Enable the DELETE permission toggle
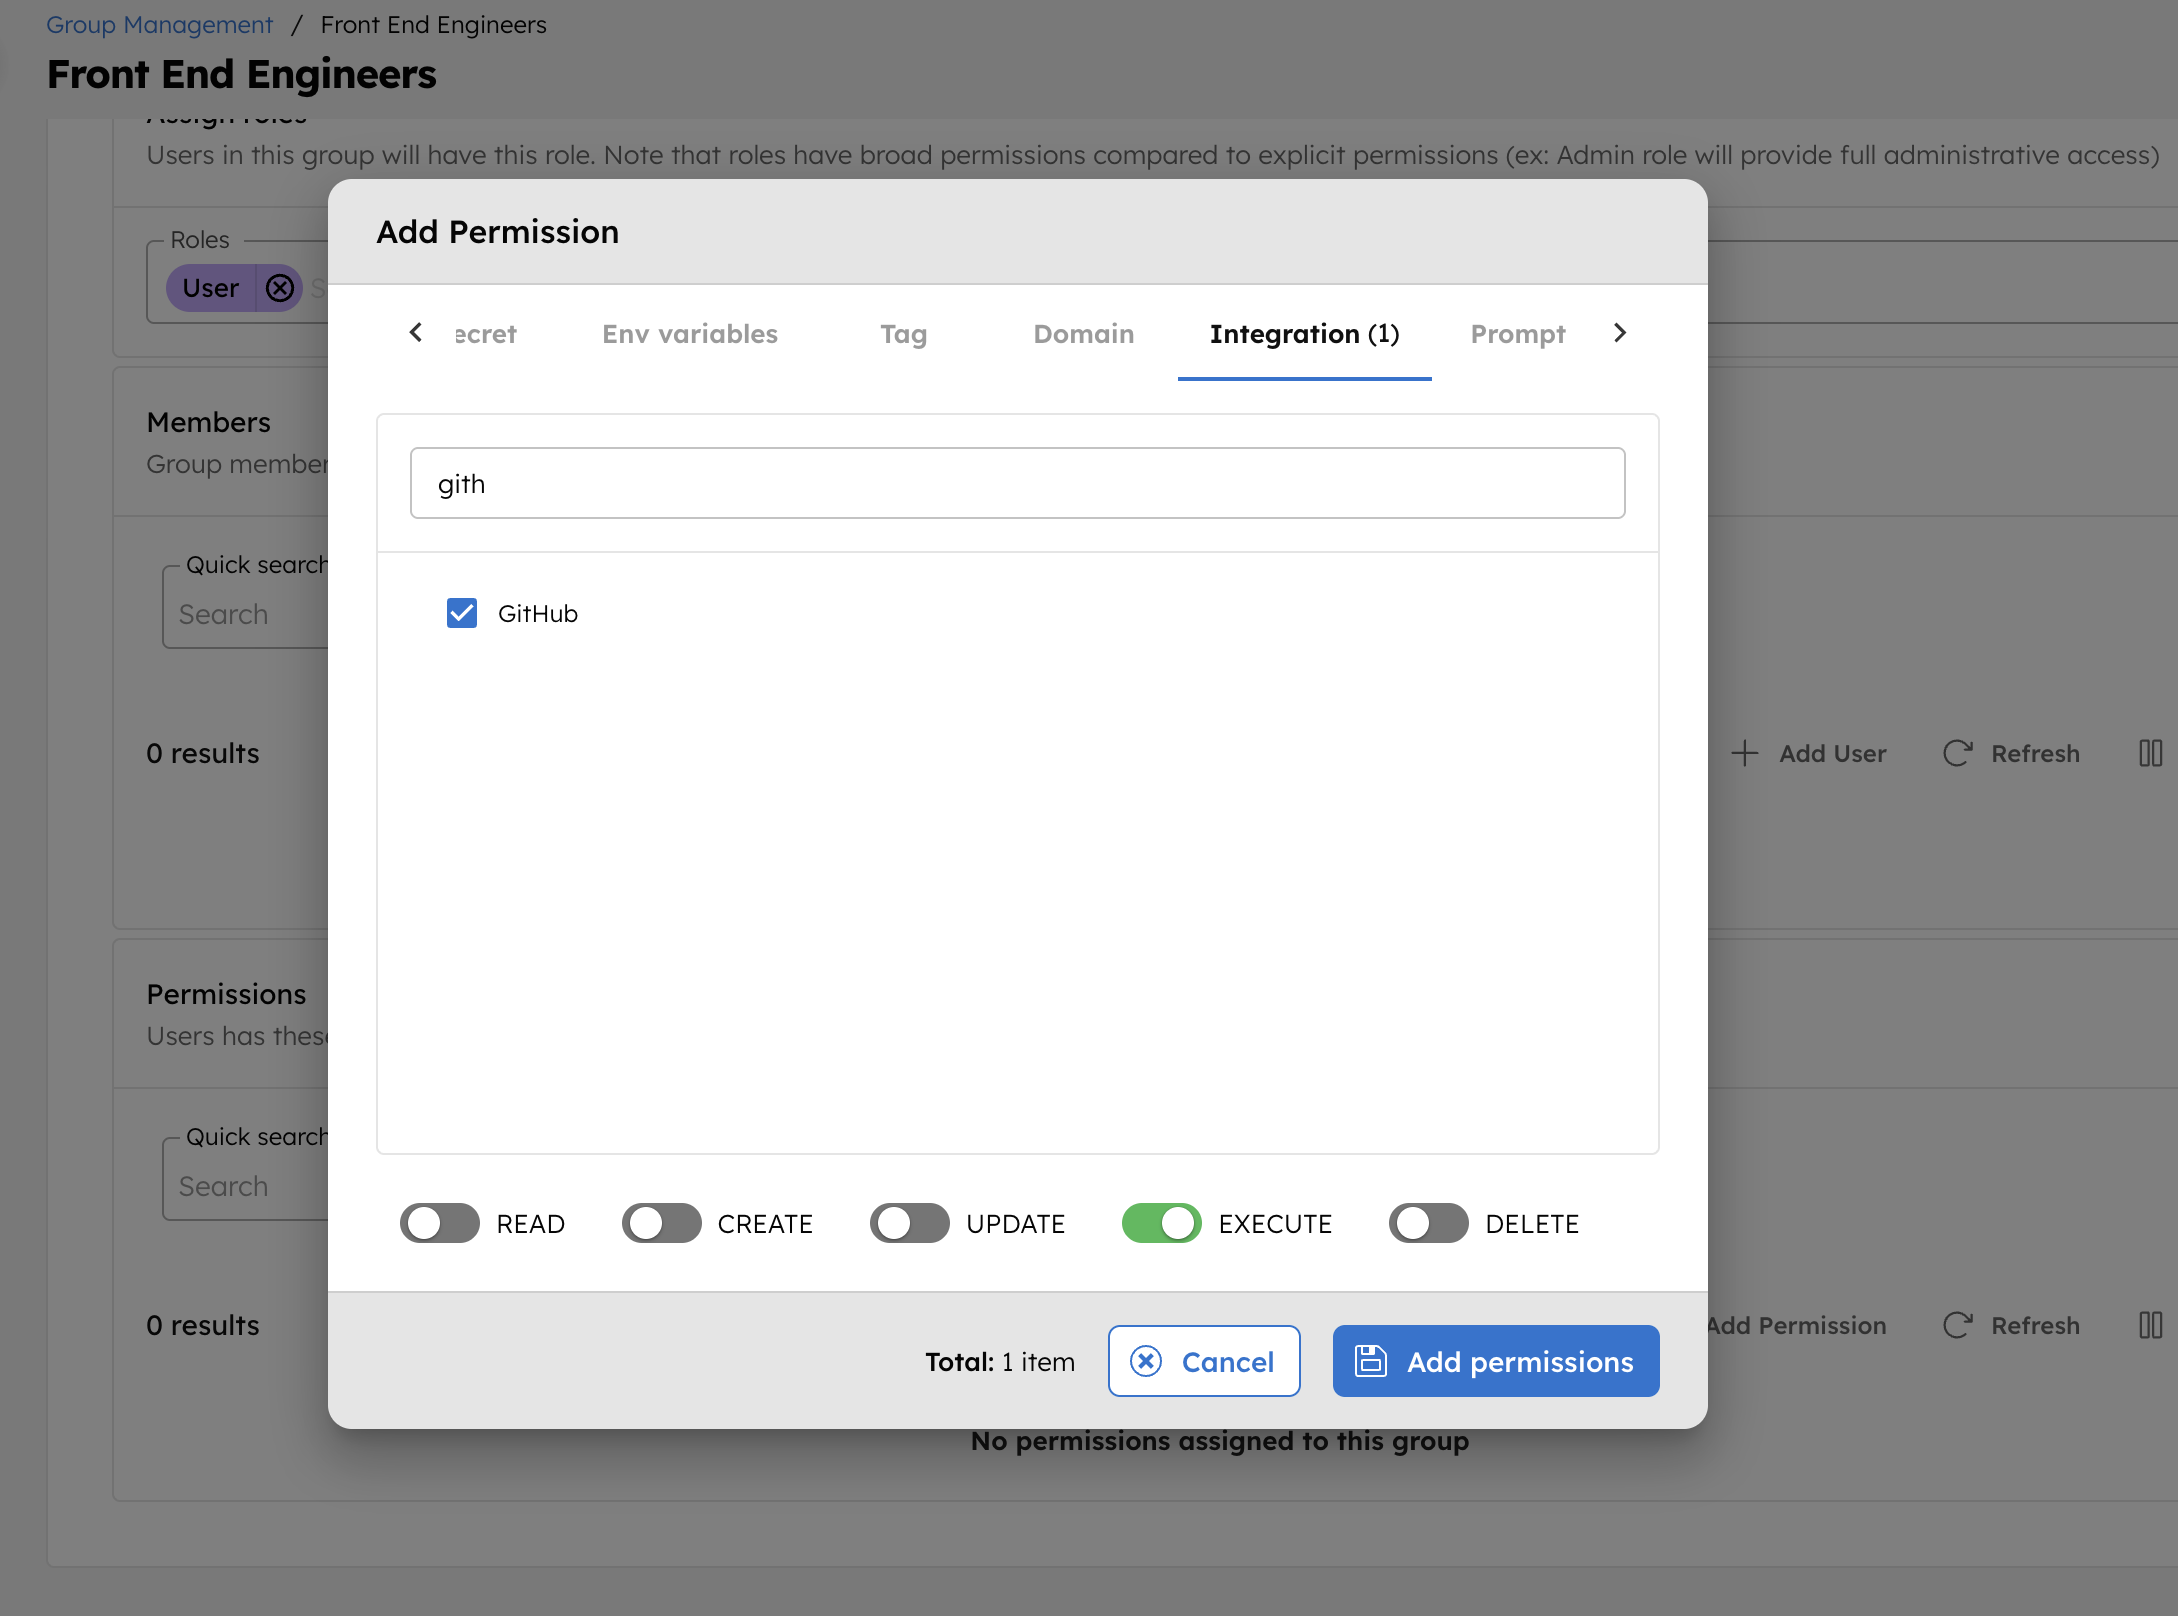This screenshot has width=2178, height=1616. tap(1428, 1223)
